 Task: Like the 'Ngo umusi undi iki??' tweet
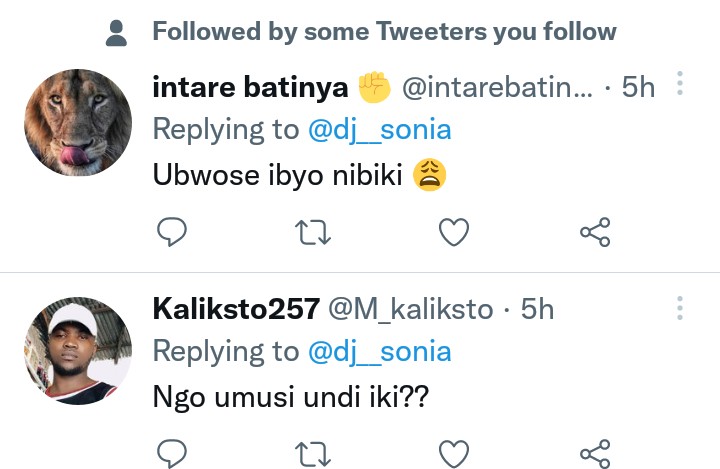coord(455,453)
